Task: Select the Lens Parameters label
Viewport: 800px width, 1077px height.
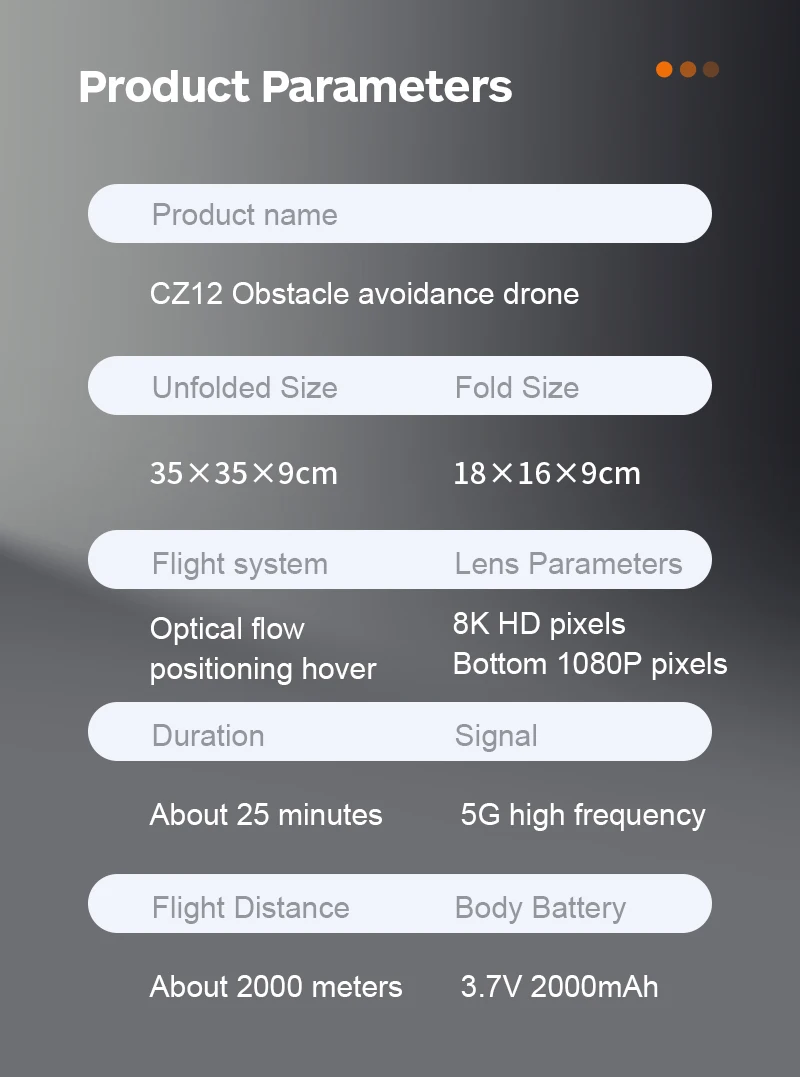Action: pyautogui.click(x=568, y=563)
